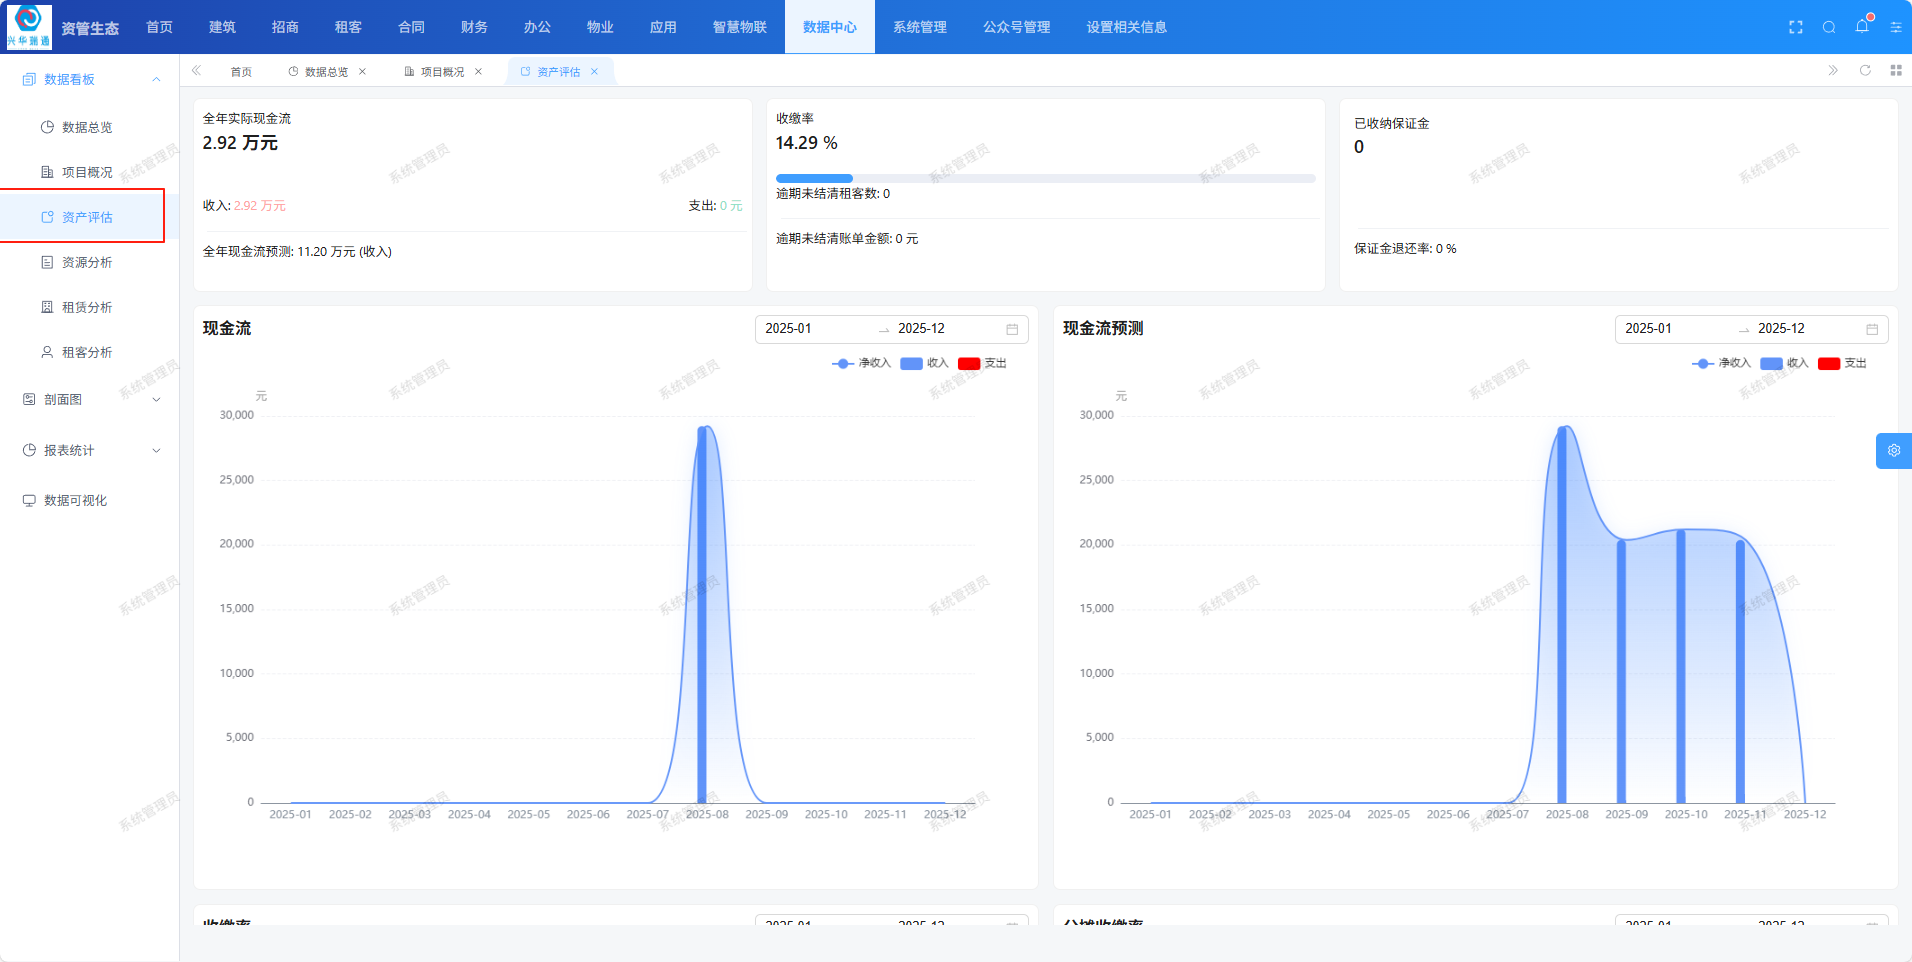
Task: Click the refresh icon in tab bar
Action: (1864, 70)
